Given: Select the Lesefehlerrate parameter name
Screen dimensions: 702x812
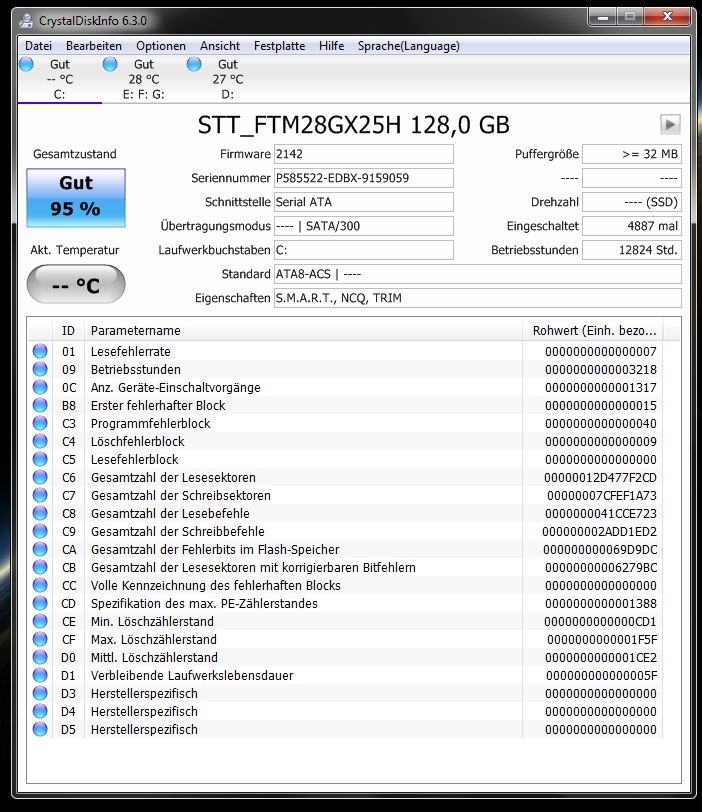Looking at the screenshot, I should pyautogui.click(x=130, y=352).
